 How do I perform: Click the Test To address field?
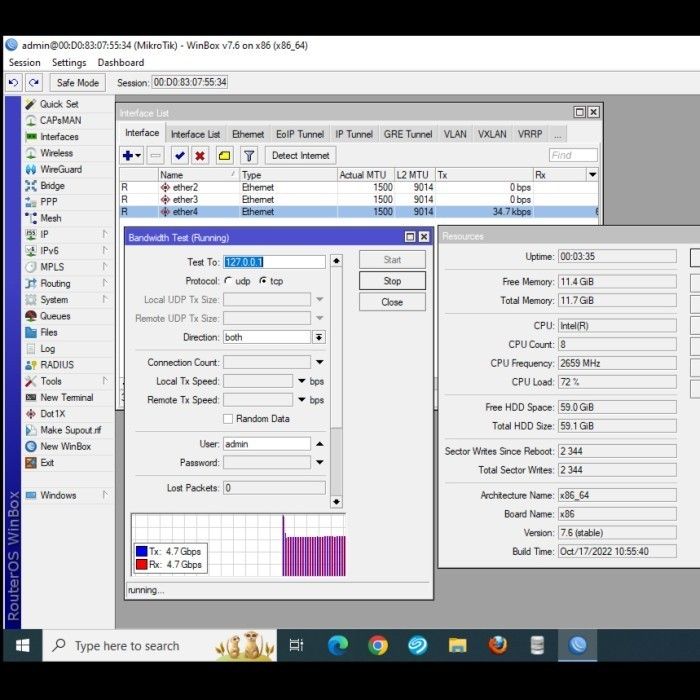pos(274,262)
